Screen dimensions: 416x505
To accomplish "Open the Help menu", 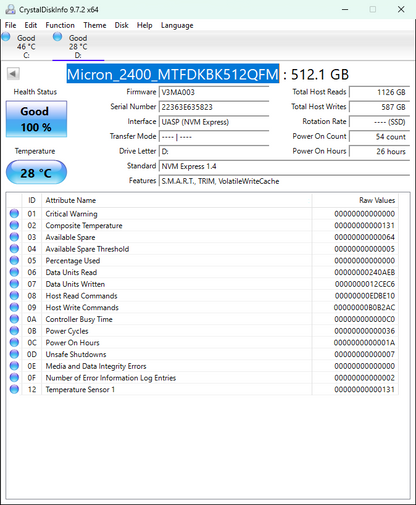I will 144,25.
